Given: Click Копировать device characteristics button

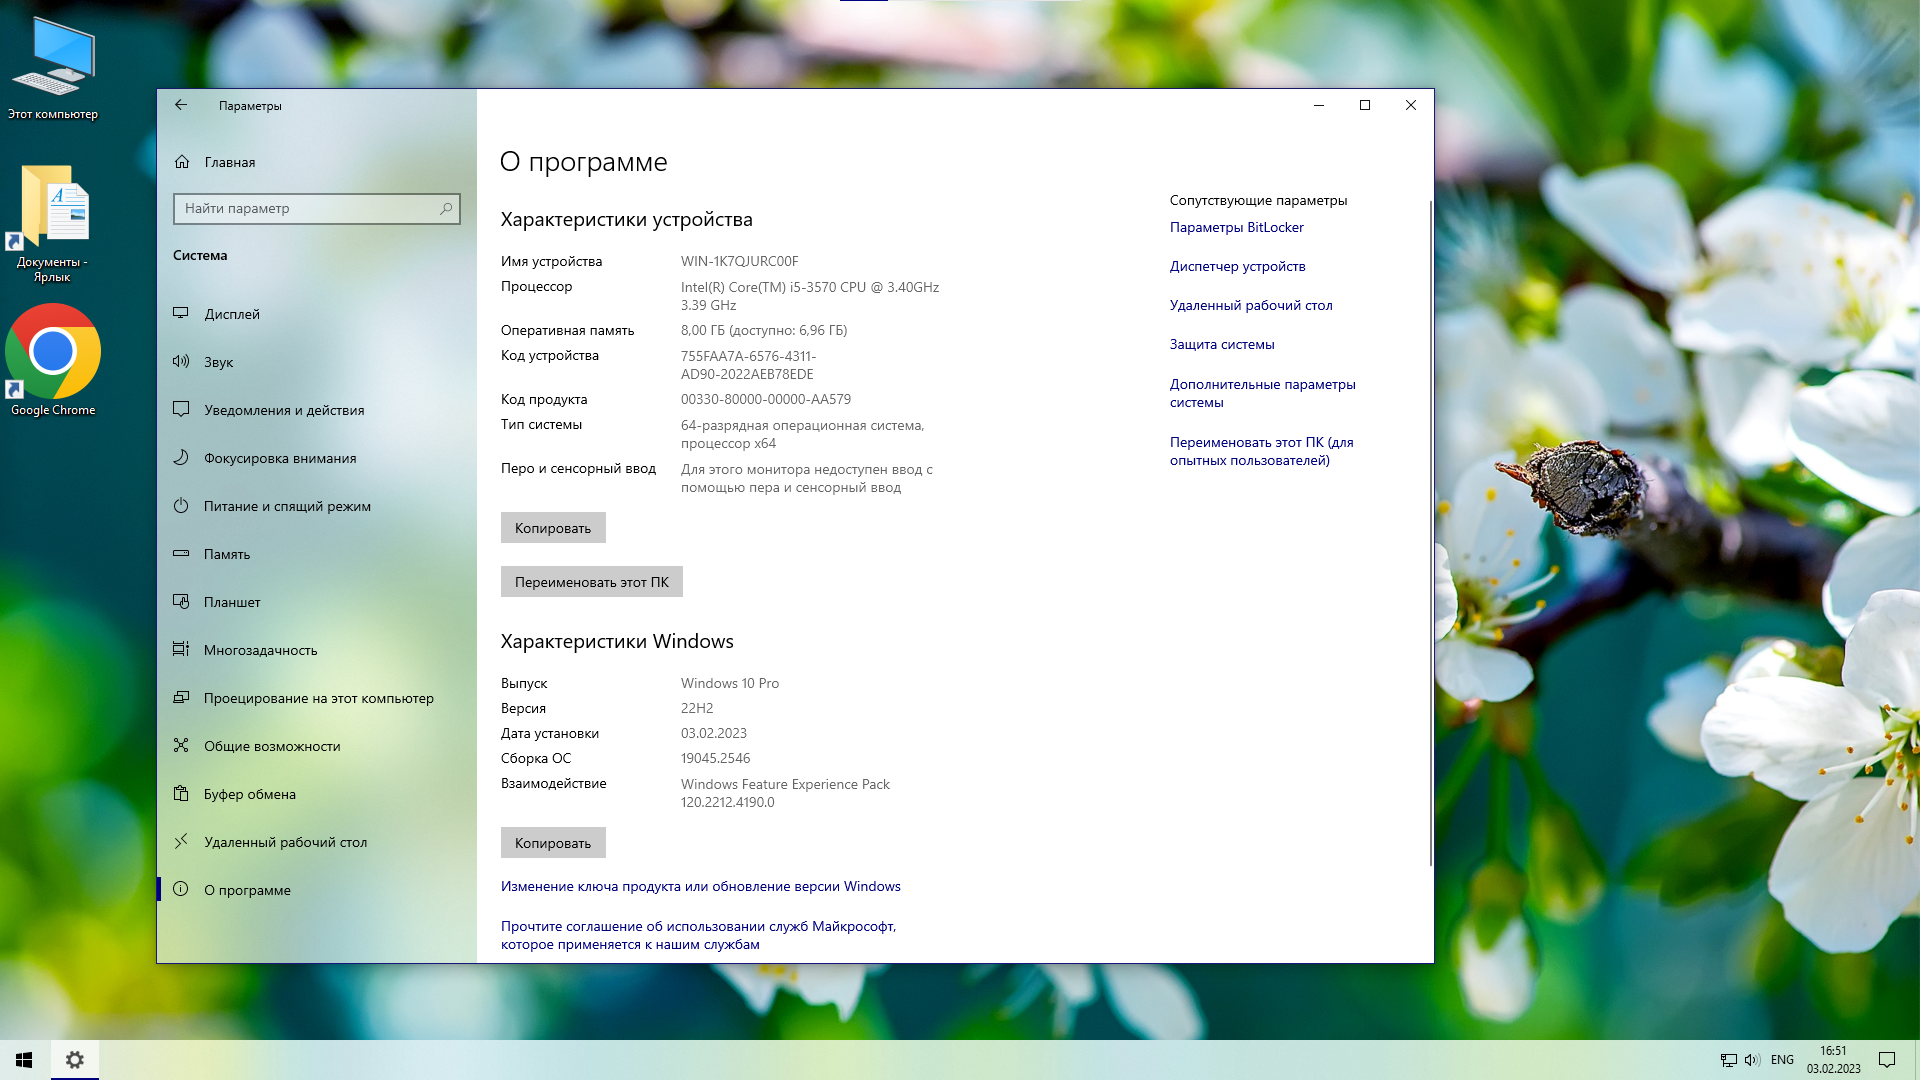Looking at the screenshot, I should pyautogui.click(x=554, y=527).
